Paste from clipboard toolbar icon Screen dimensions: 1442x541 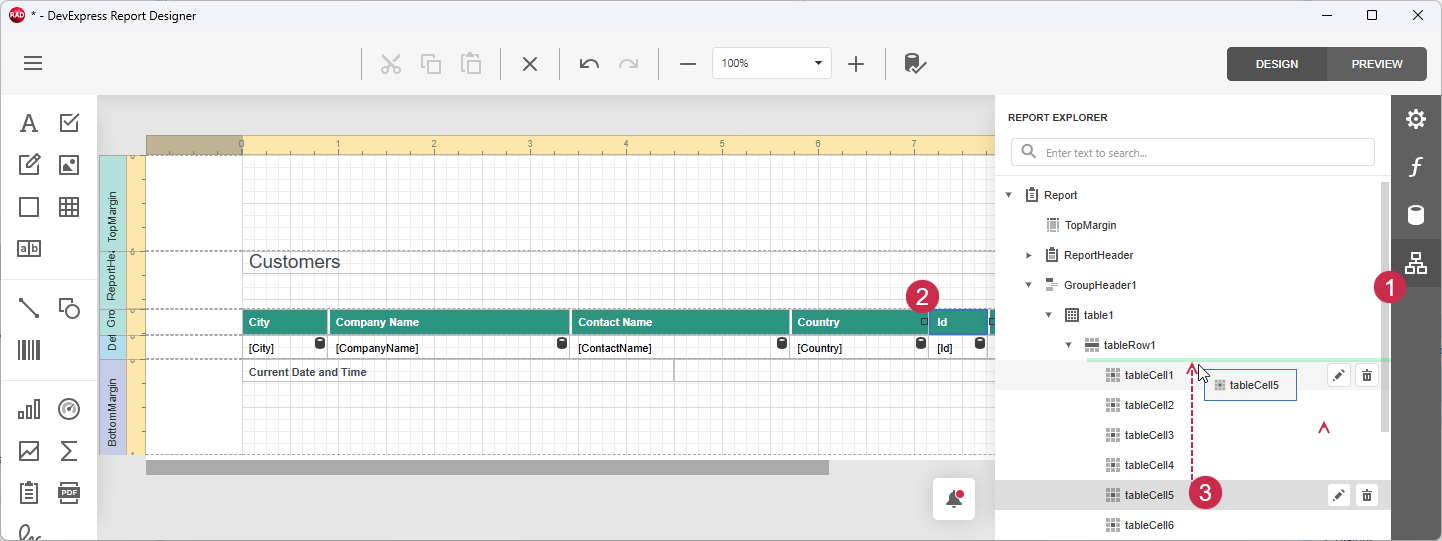click(x=471, y=64)
